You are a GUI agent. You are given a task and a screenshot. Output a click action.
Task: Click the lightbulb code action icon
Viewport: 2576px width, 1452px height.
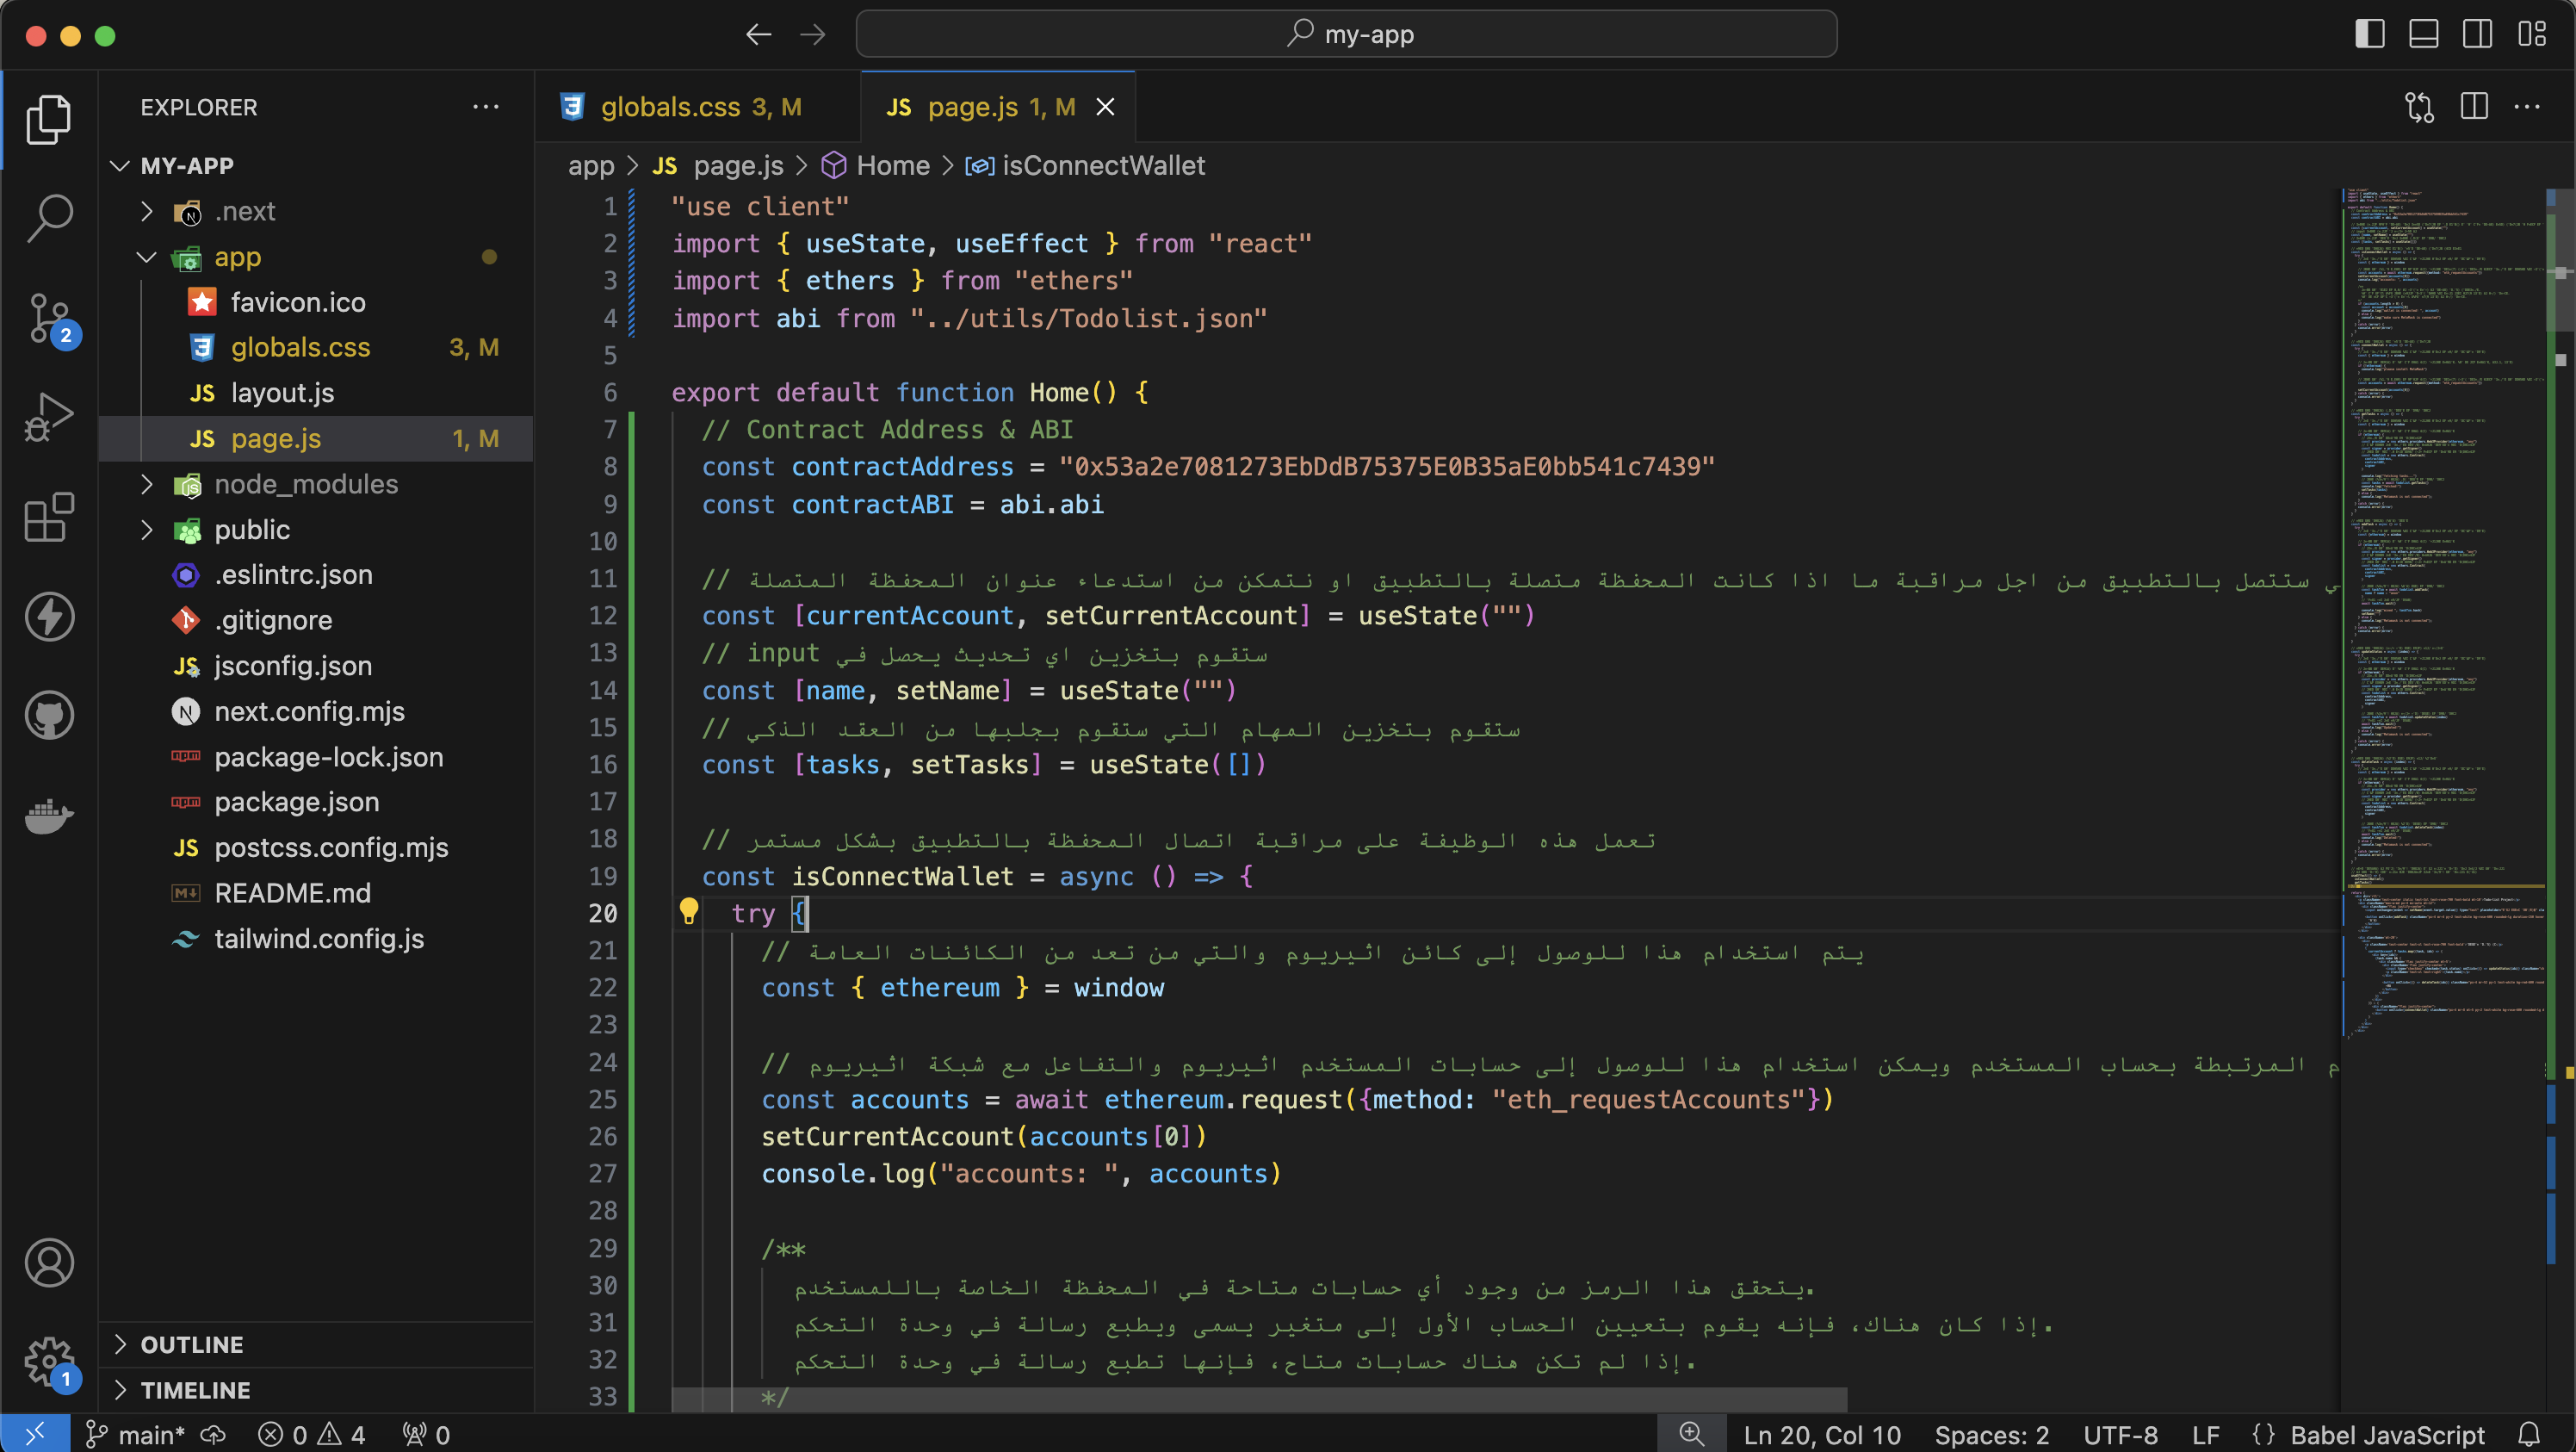tap(688, 911)
